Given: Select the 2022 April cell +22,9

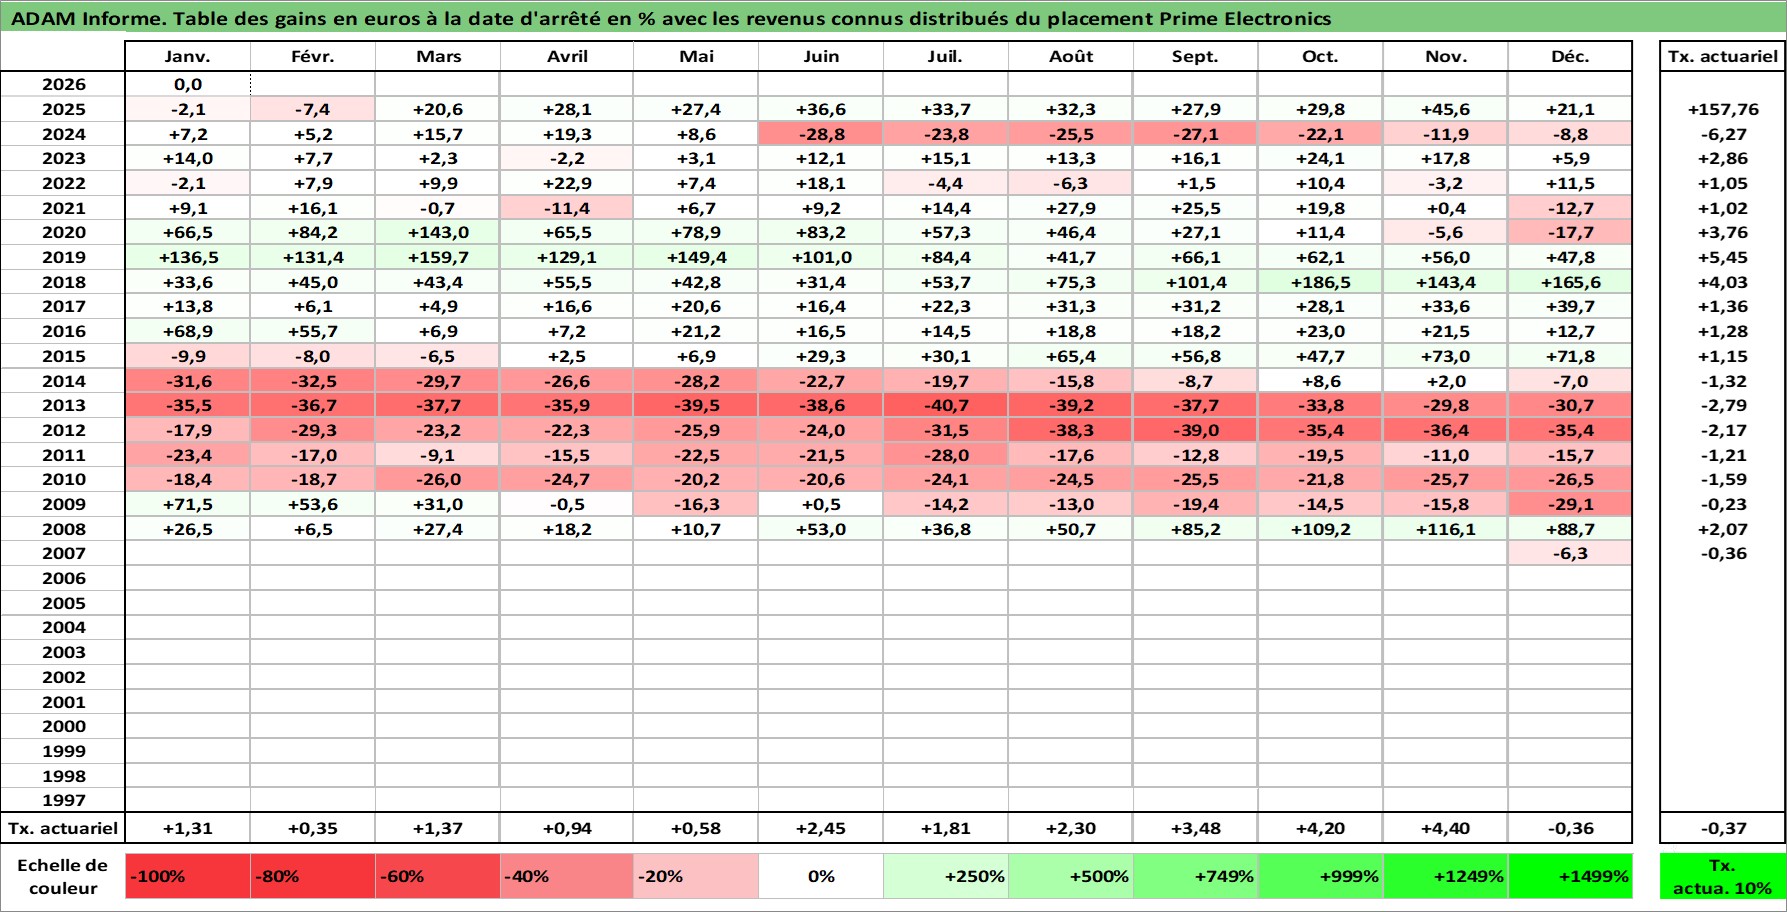Looking at the screenshot, I should click(567, 183).
